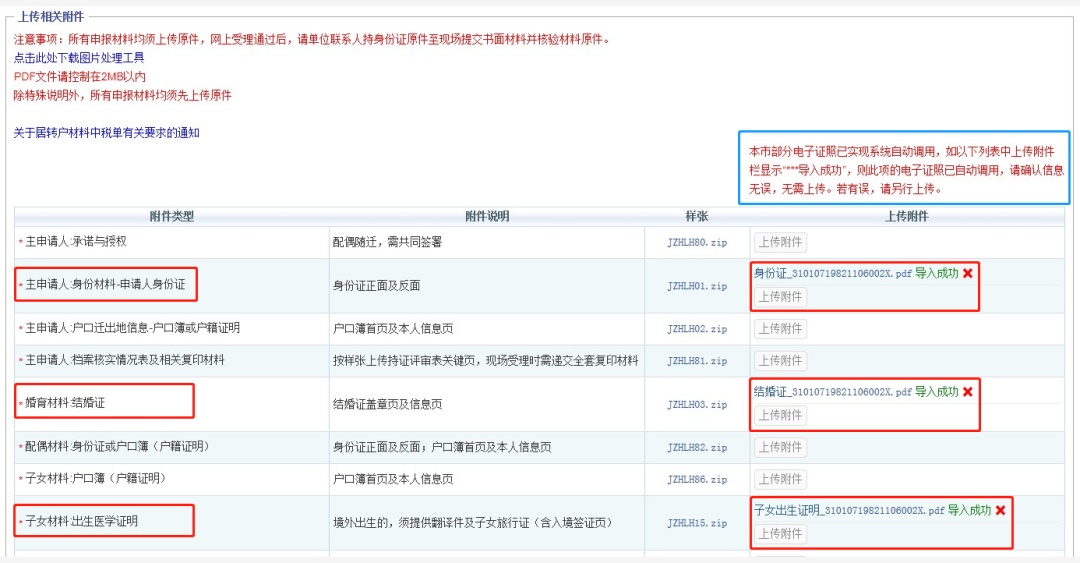Upload attachment for 户口簿或户籍证明 row

pyautogui.click(x=780, y=329)
